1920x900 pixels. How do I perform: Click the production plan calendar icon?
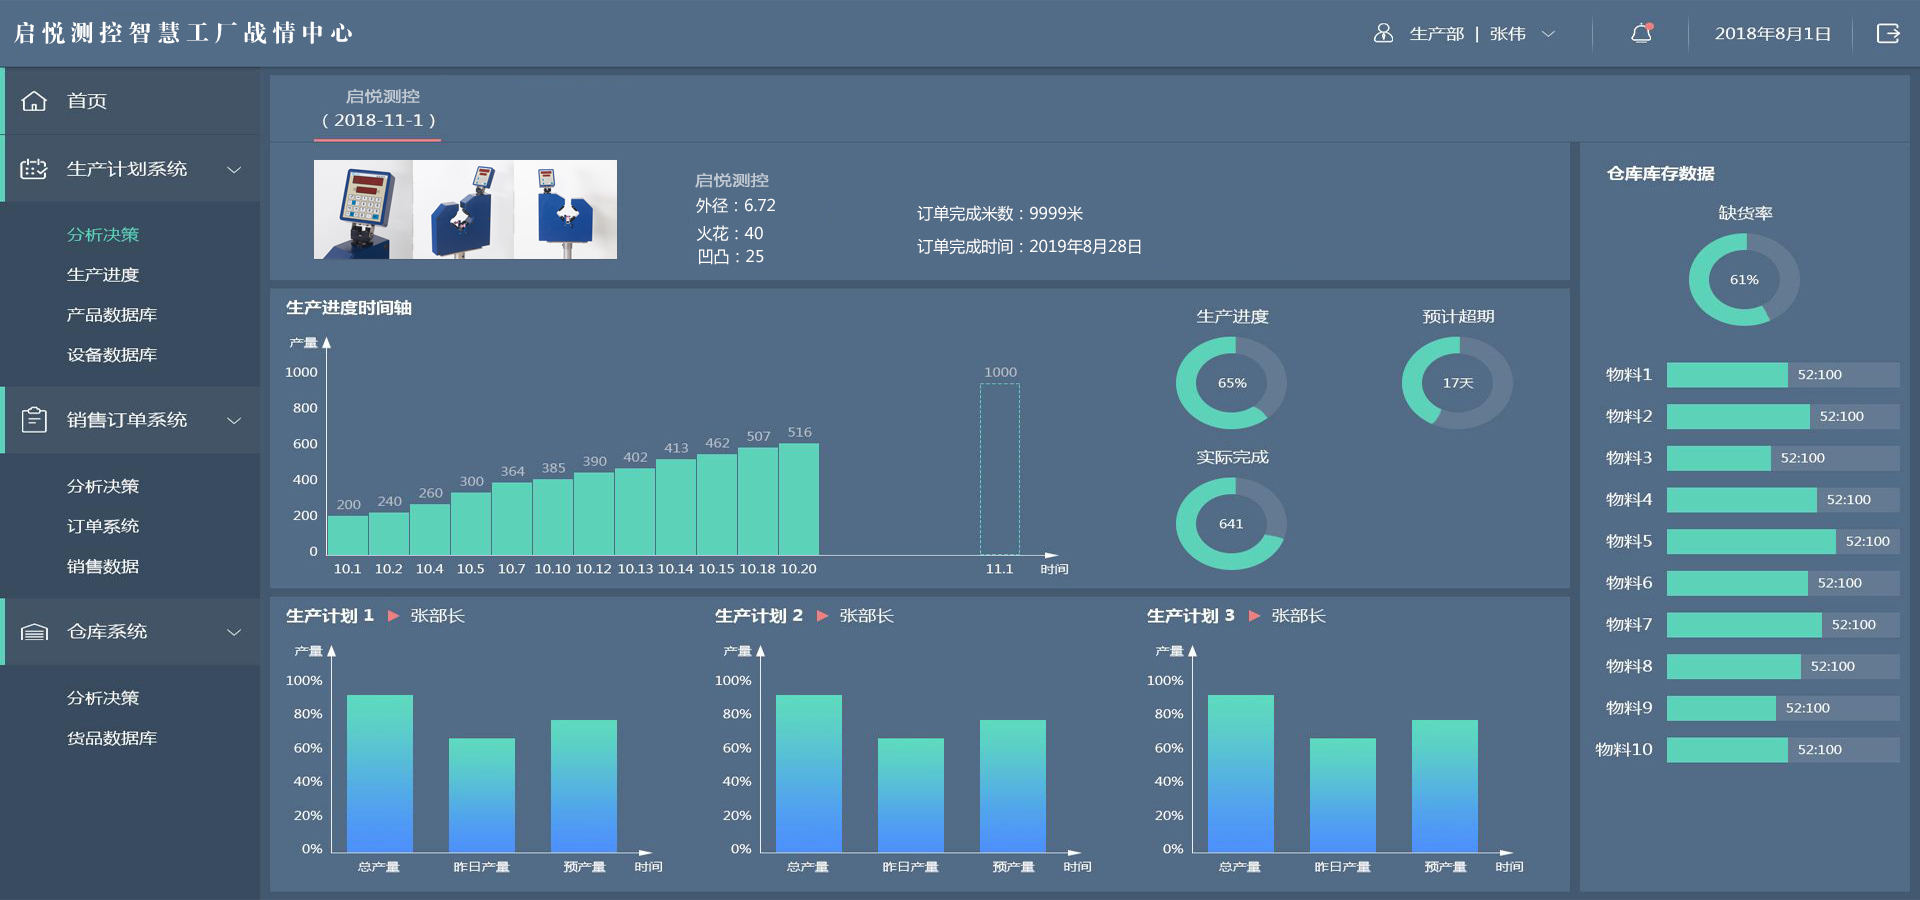[x=34, y=169]
